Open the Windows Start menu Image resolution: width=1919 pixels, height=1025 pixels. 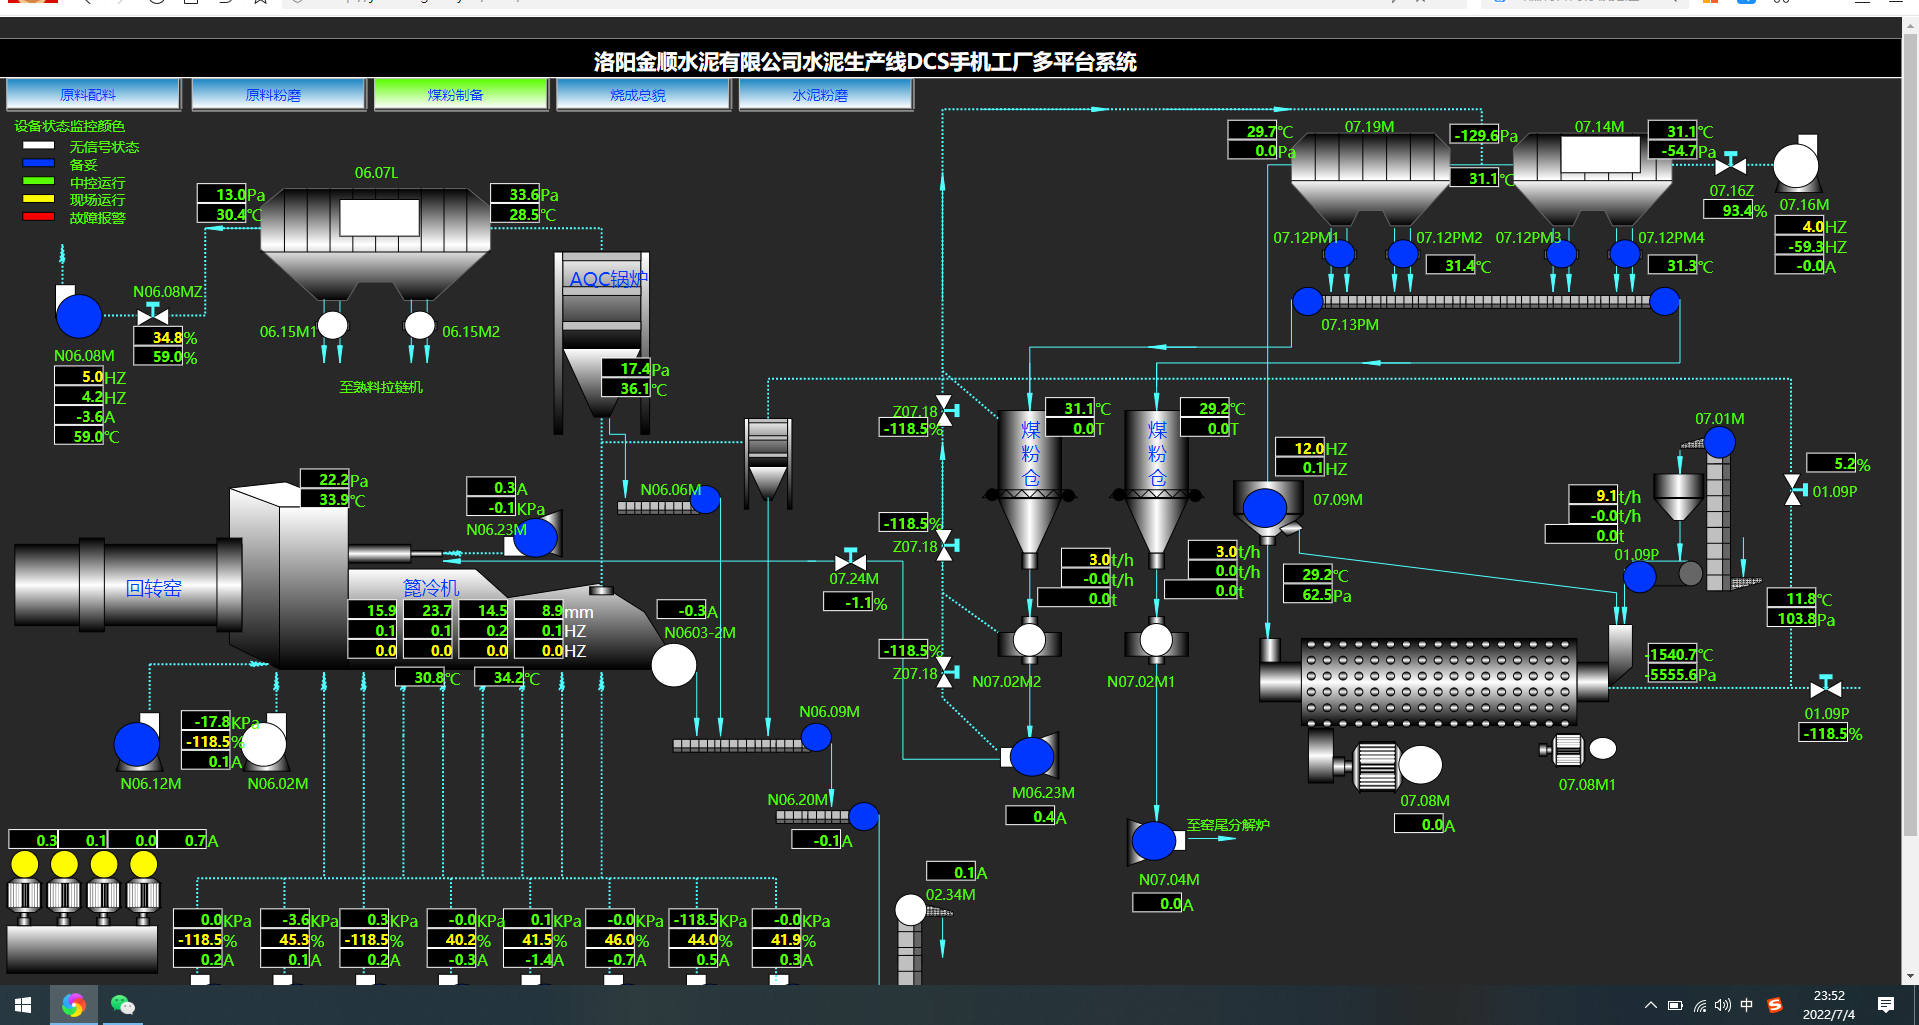click(23, 1005)
